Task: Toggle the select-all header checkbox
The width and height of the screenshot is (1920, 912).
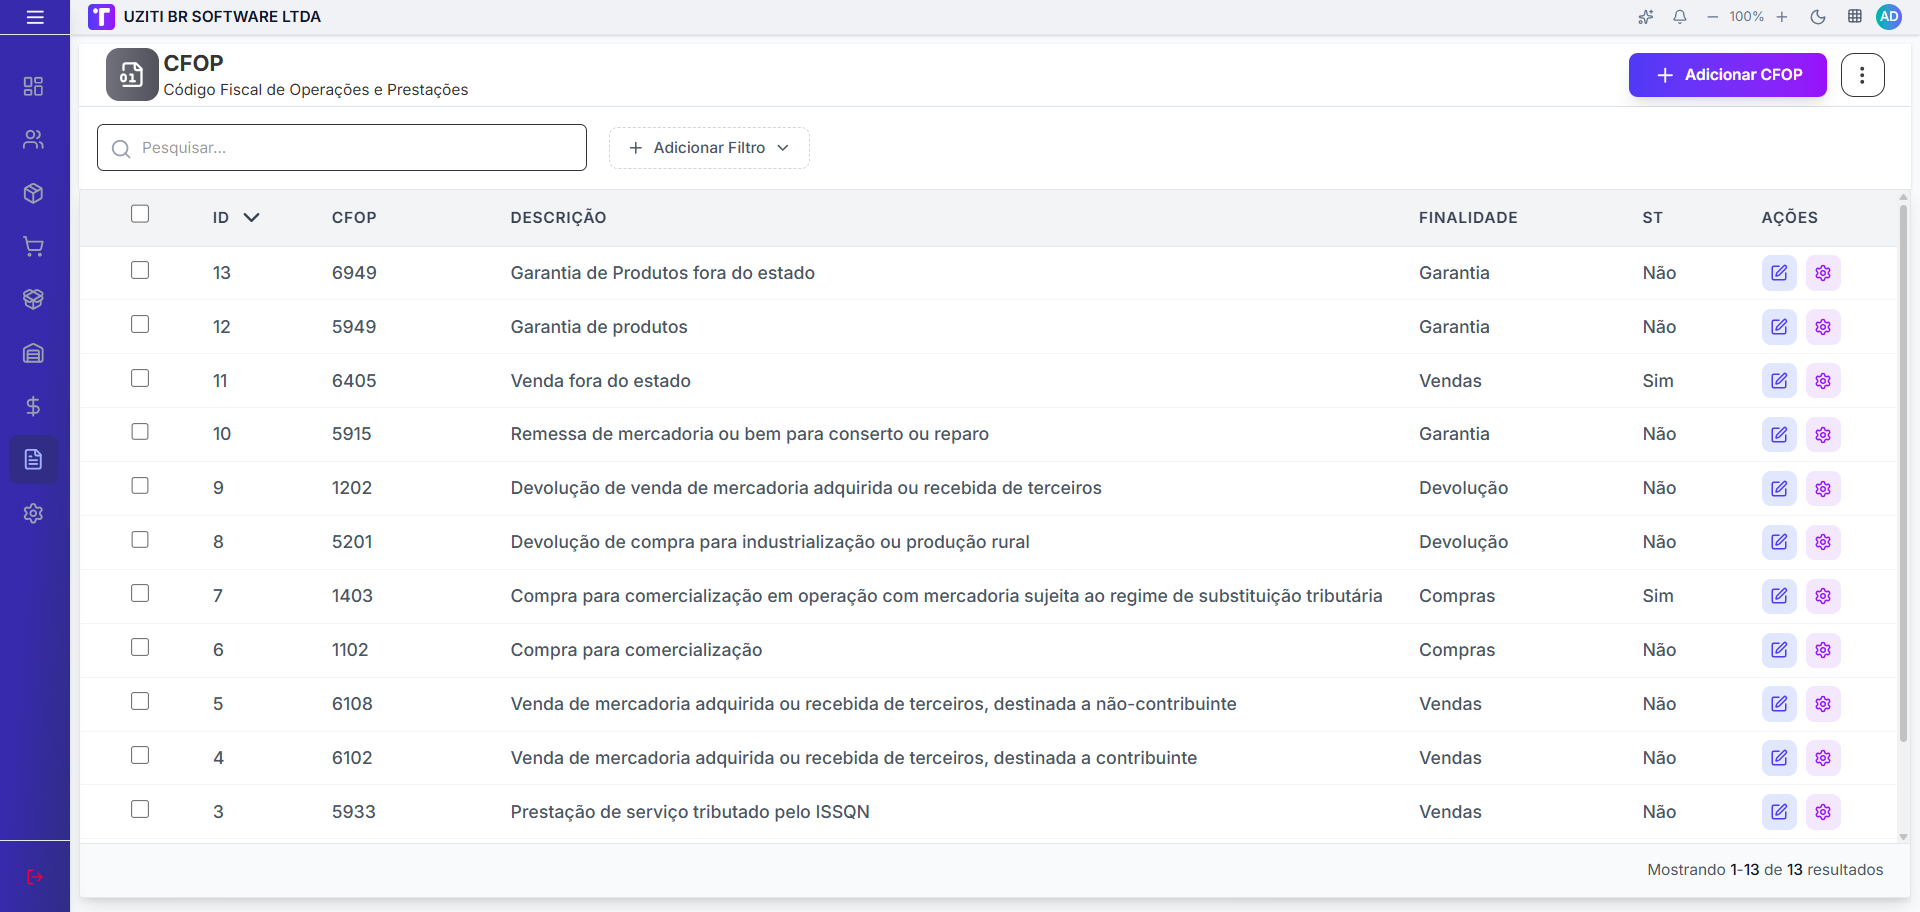Action: pos(140,214)
